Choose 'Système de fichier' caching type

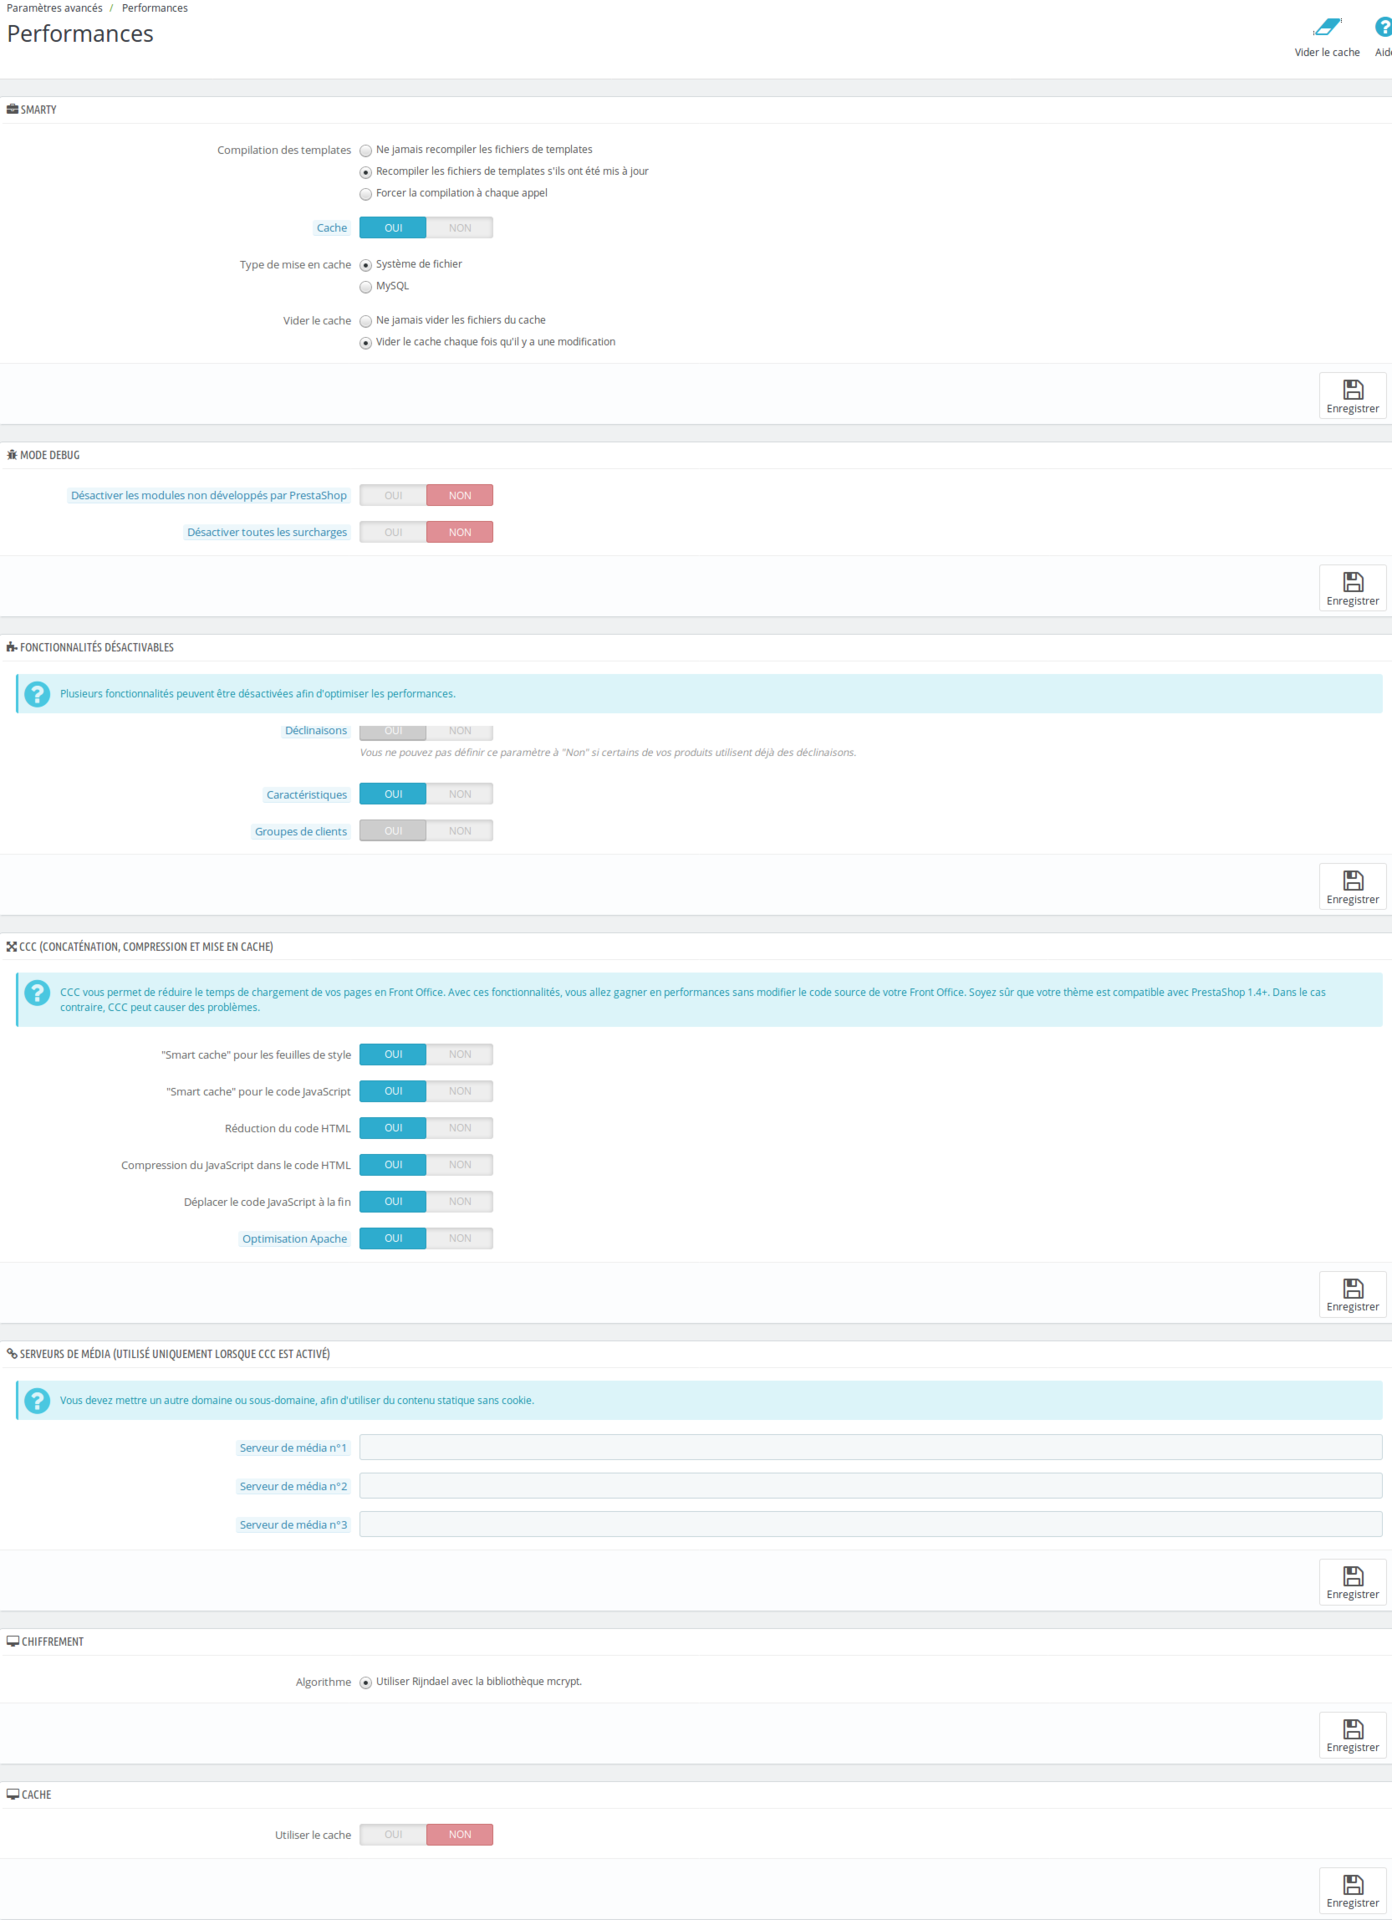(x=366, y=265)
